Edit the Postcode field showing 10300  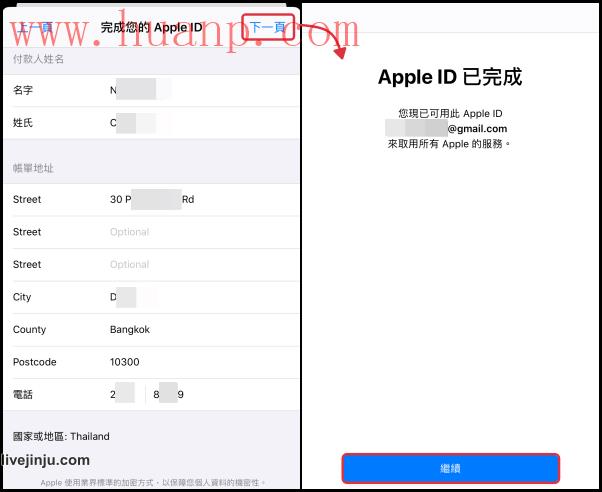pos(151,362)
